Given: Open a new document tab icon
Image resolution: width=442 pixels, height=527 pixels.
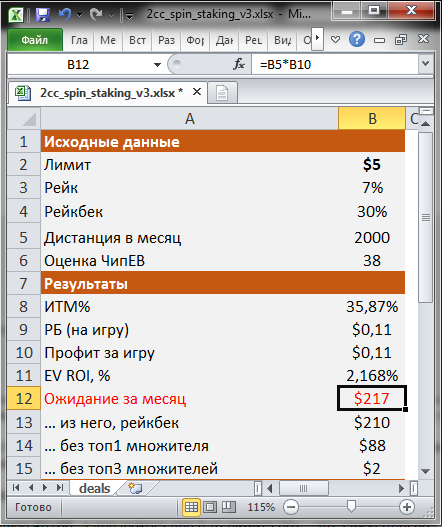Looking at the screenshot, I should [222, 93].
